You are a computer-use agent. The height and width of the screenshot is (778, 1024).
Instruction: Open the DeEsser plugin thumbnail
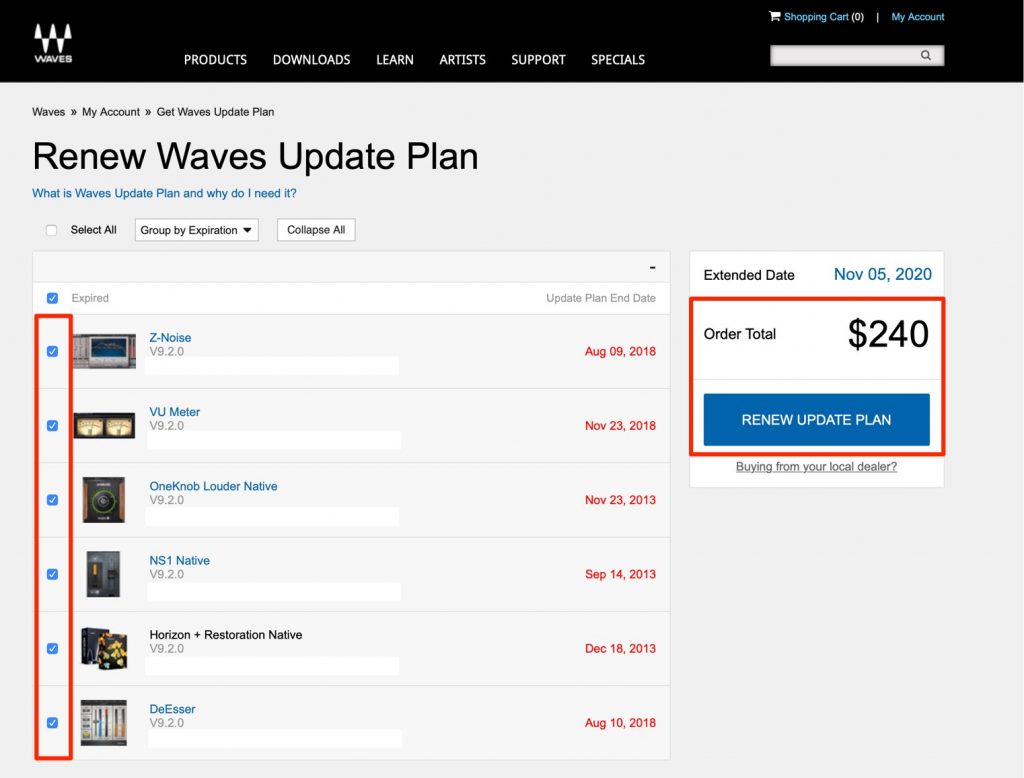pos(104,722)
